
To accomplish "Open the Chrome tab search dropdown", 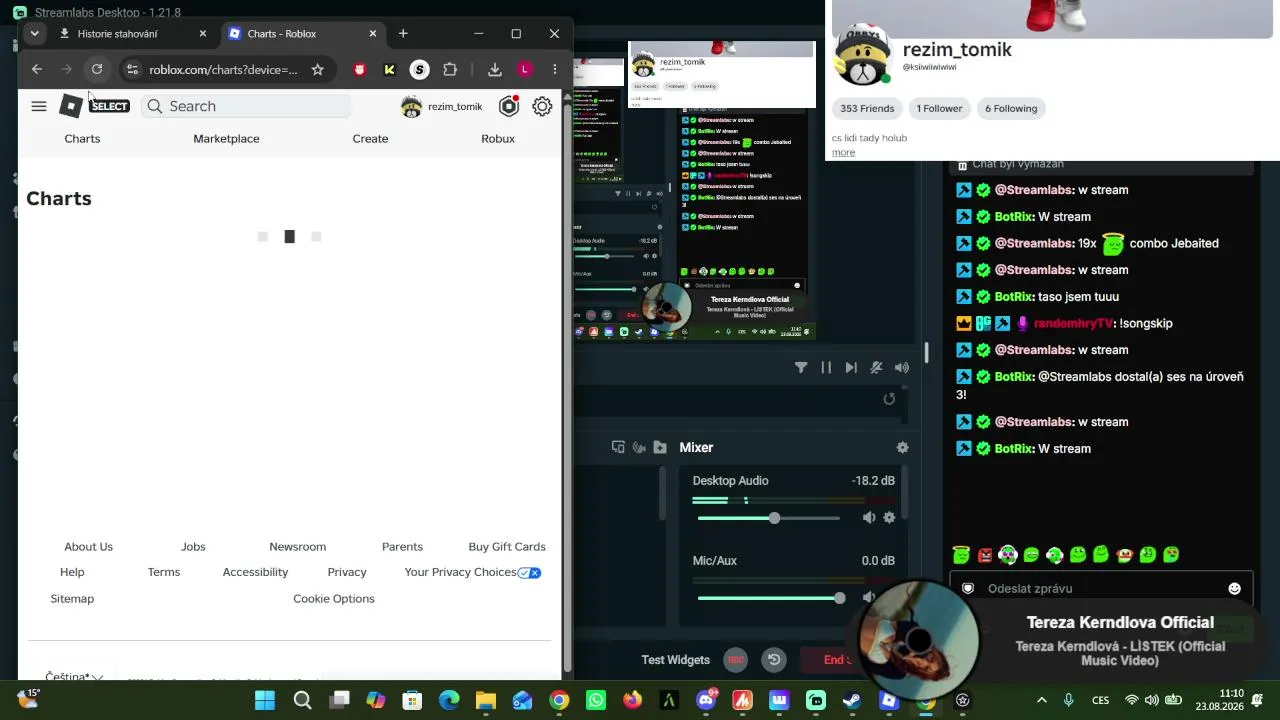I will [x=34, y=33].
